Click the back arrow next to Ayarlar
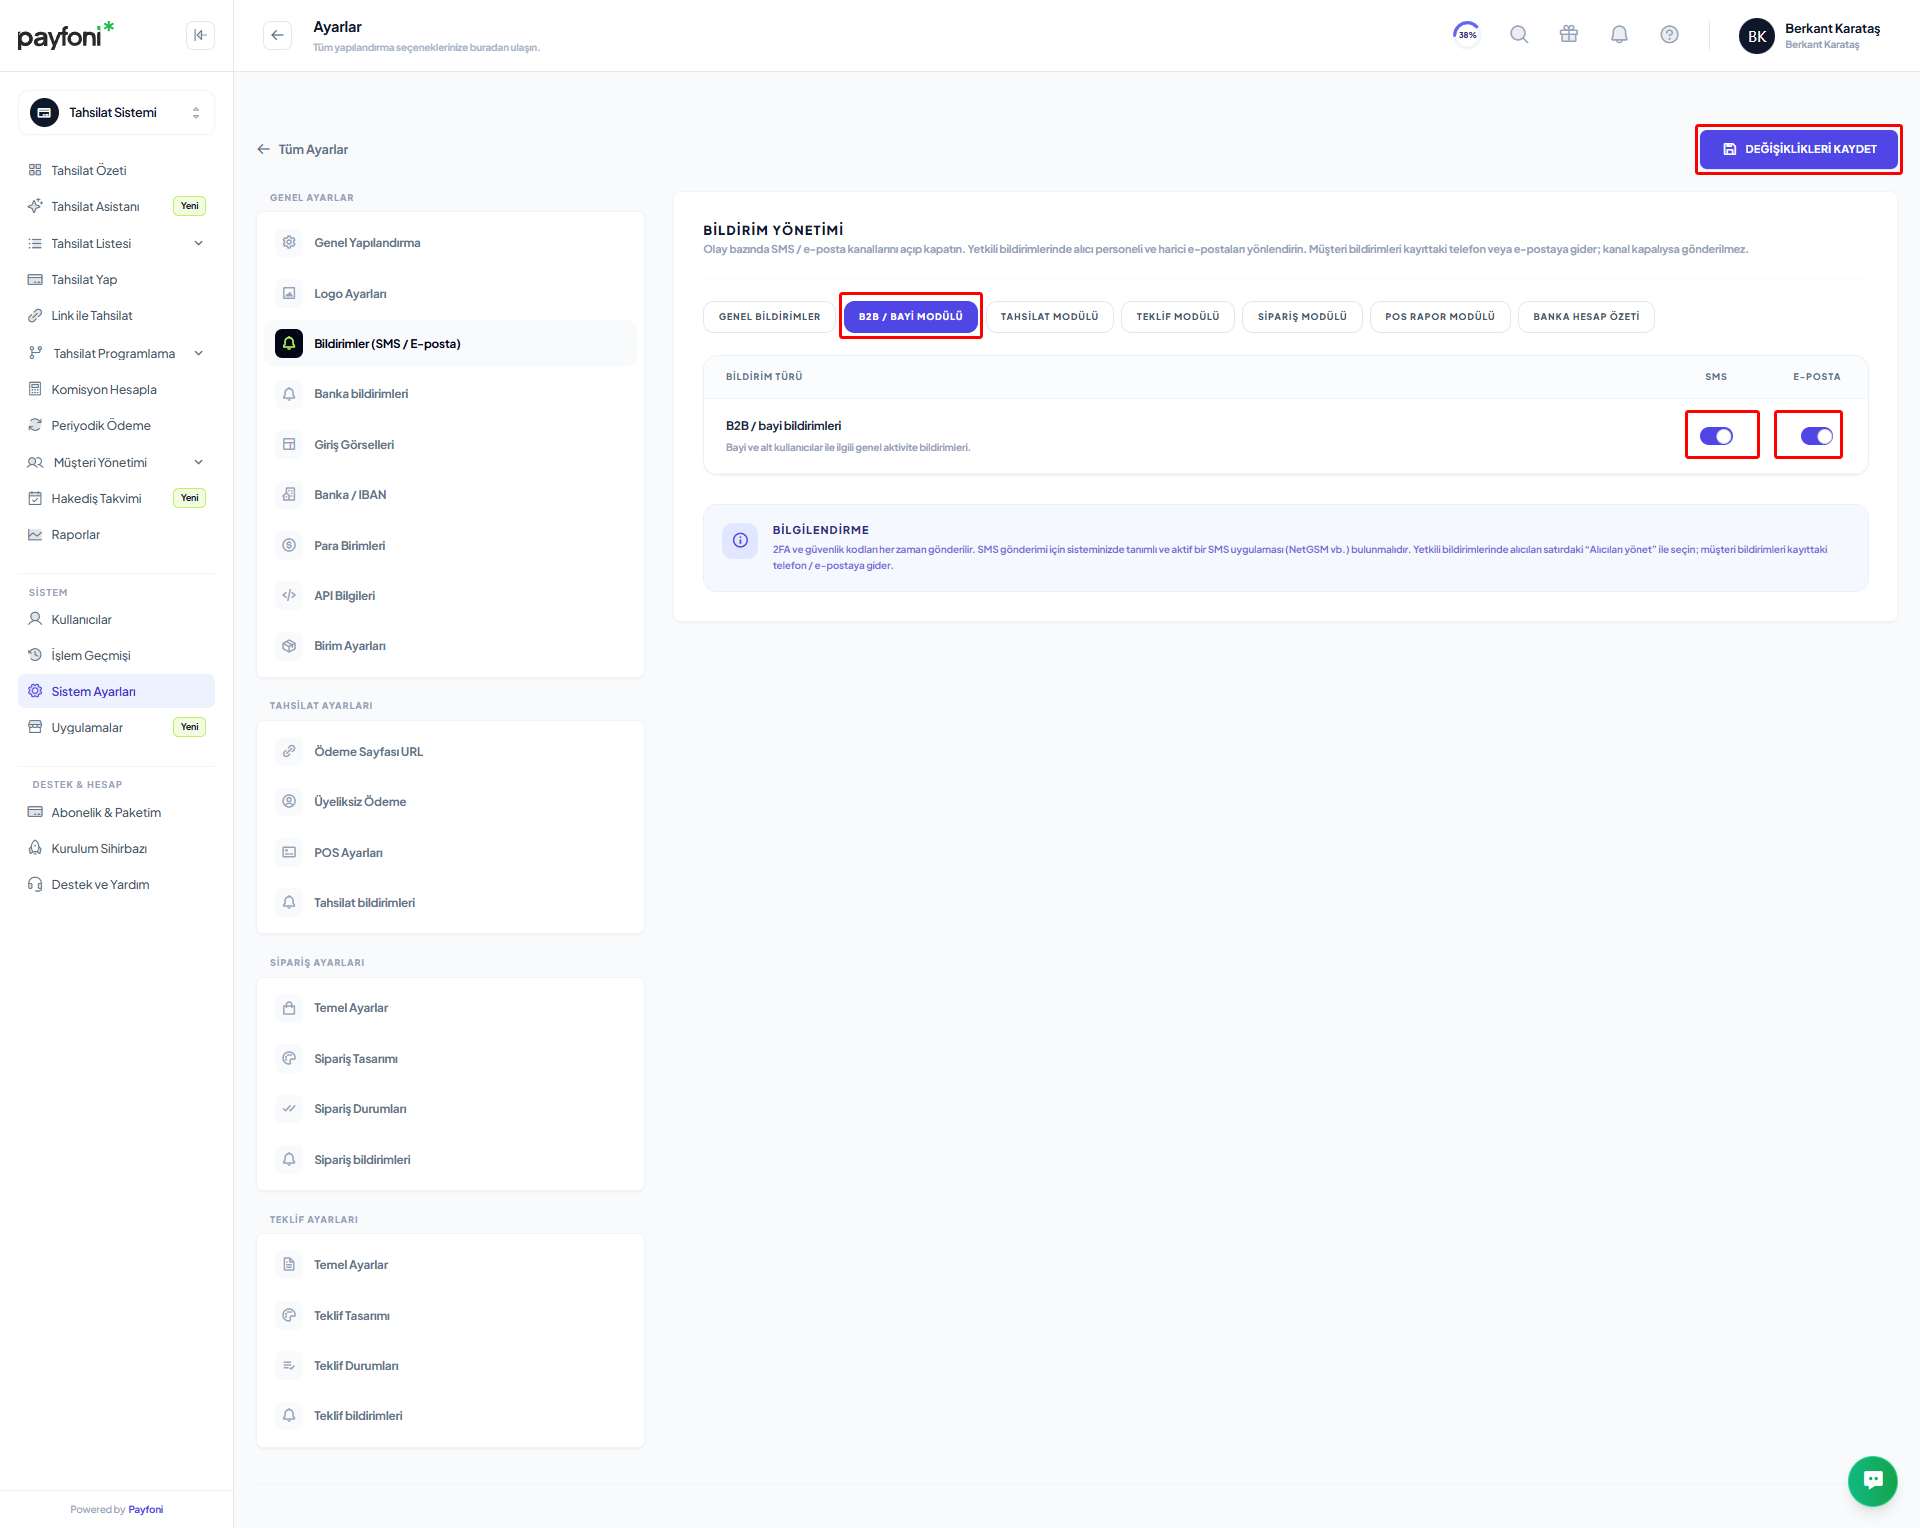Viewport: 1920px width, 1528px height. tap(277, 35)
